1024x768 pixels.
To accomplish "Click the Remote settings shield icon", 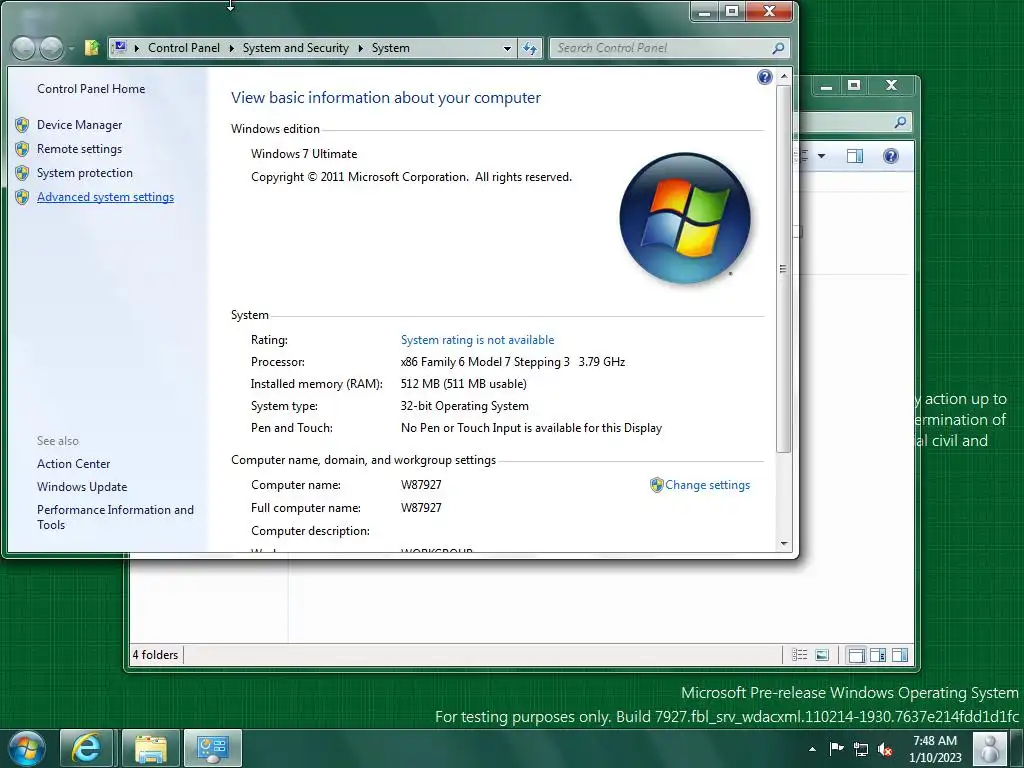I will (22, 149).
